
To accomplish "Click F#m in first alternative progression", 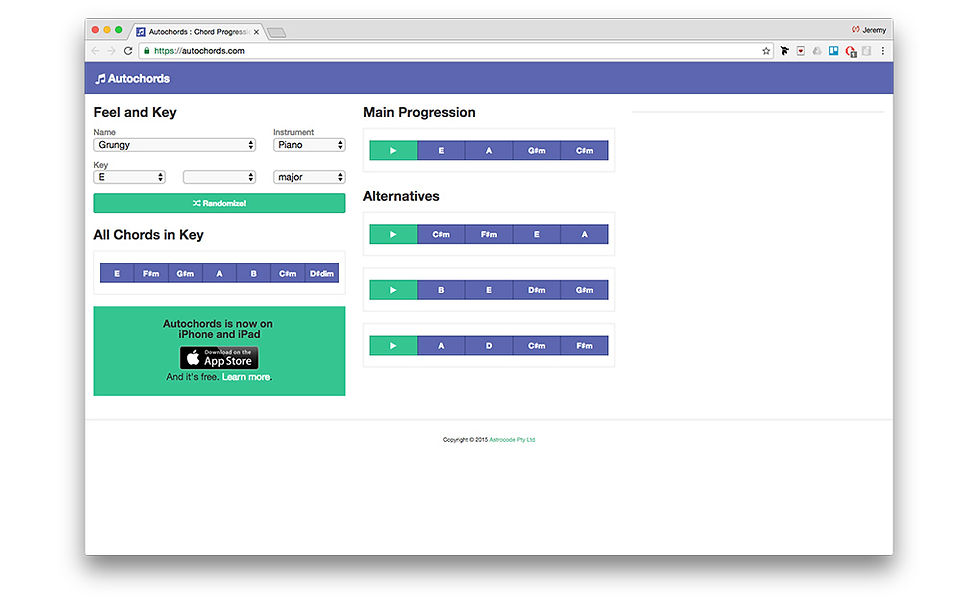I will [489, 234].
